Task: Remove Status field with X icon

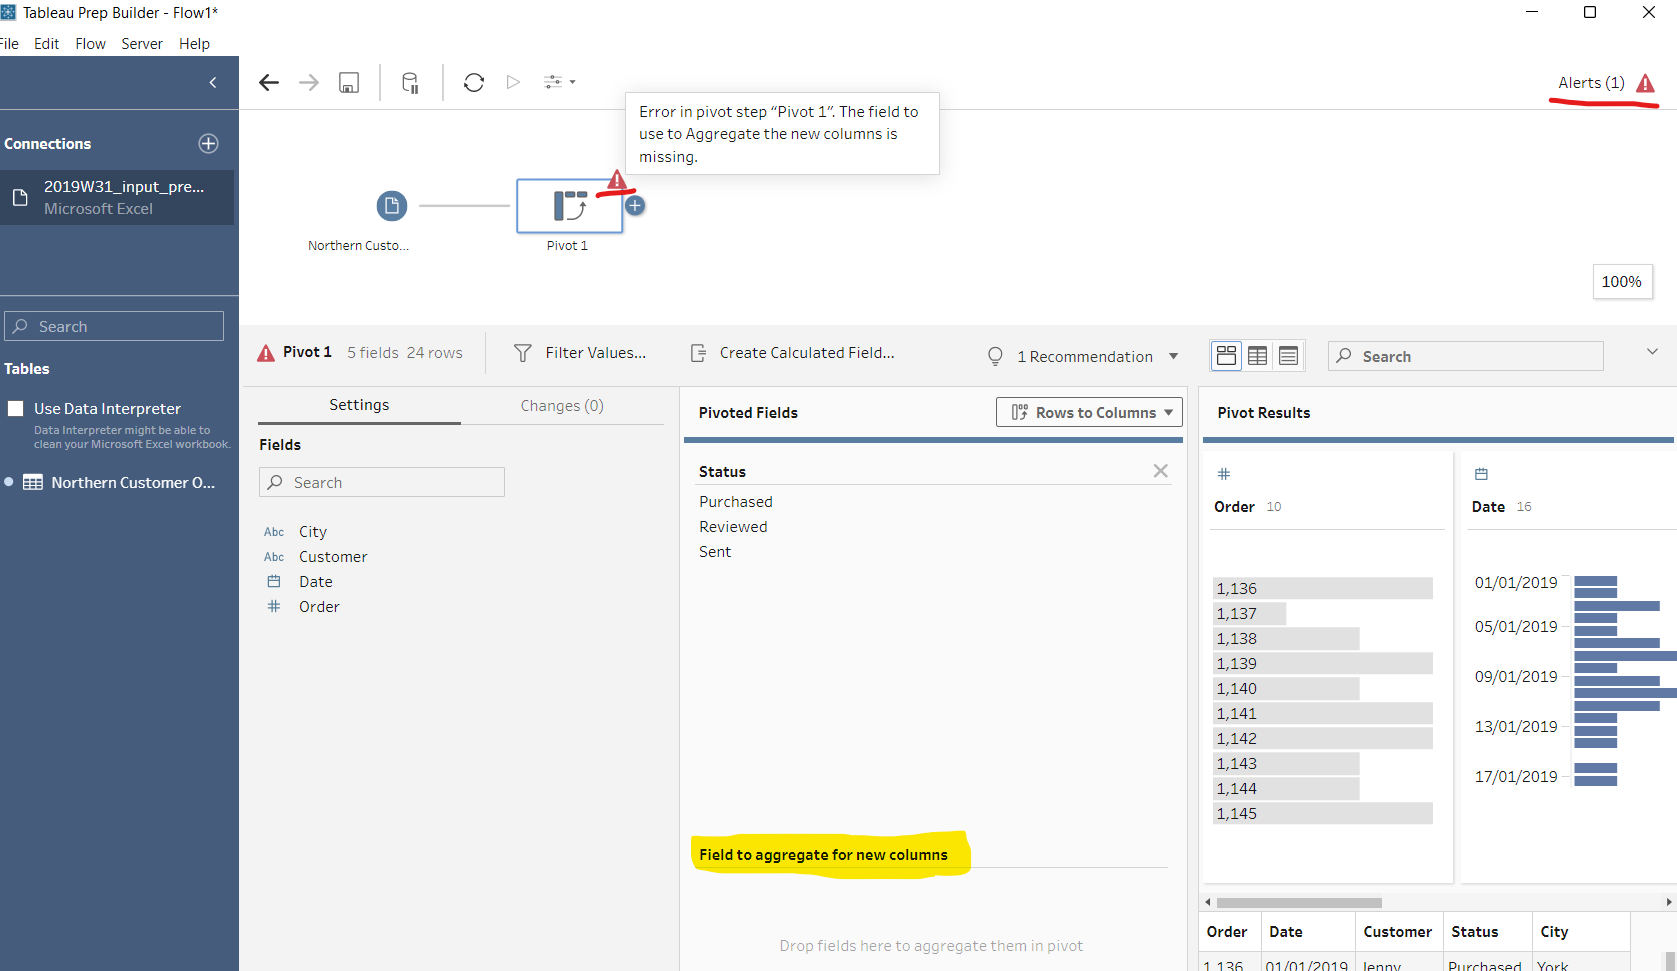Action: tap(1160, 471)
